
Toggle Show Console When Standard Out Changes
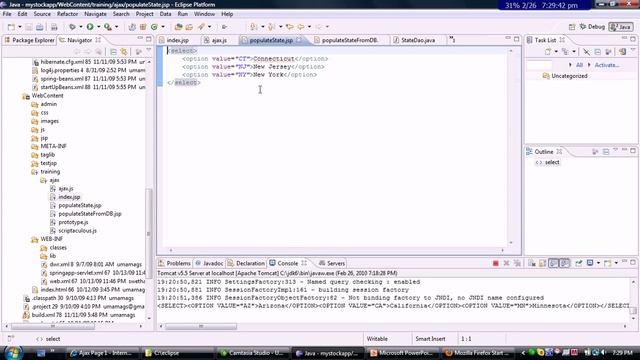553,263
